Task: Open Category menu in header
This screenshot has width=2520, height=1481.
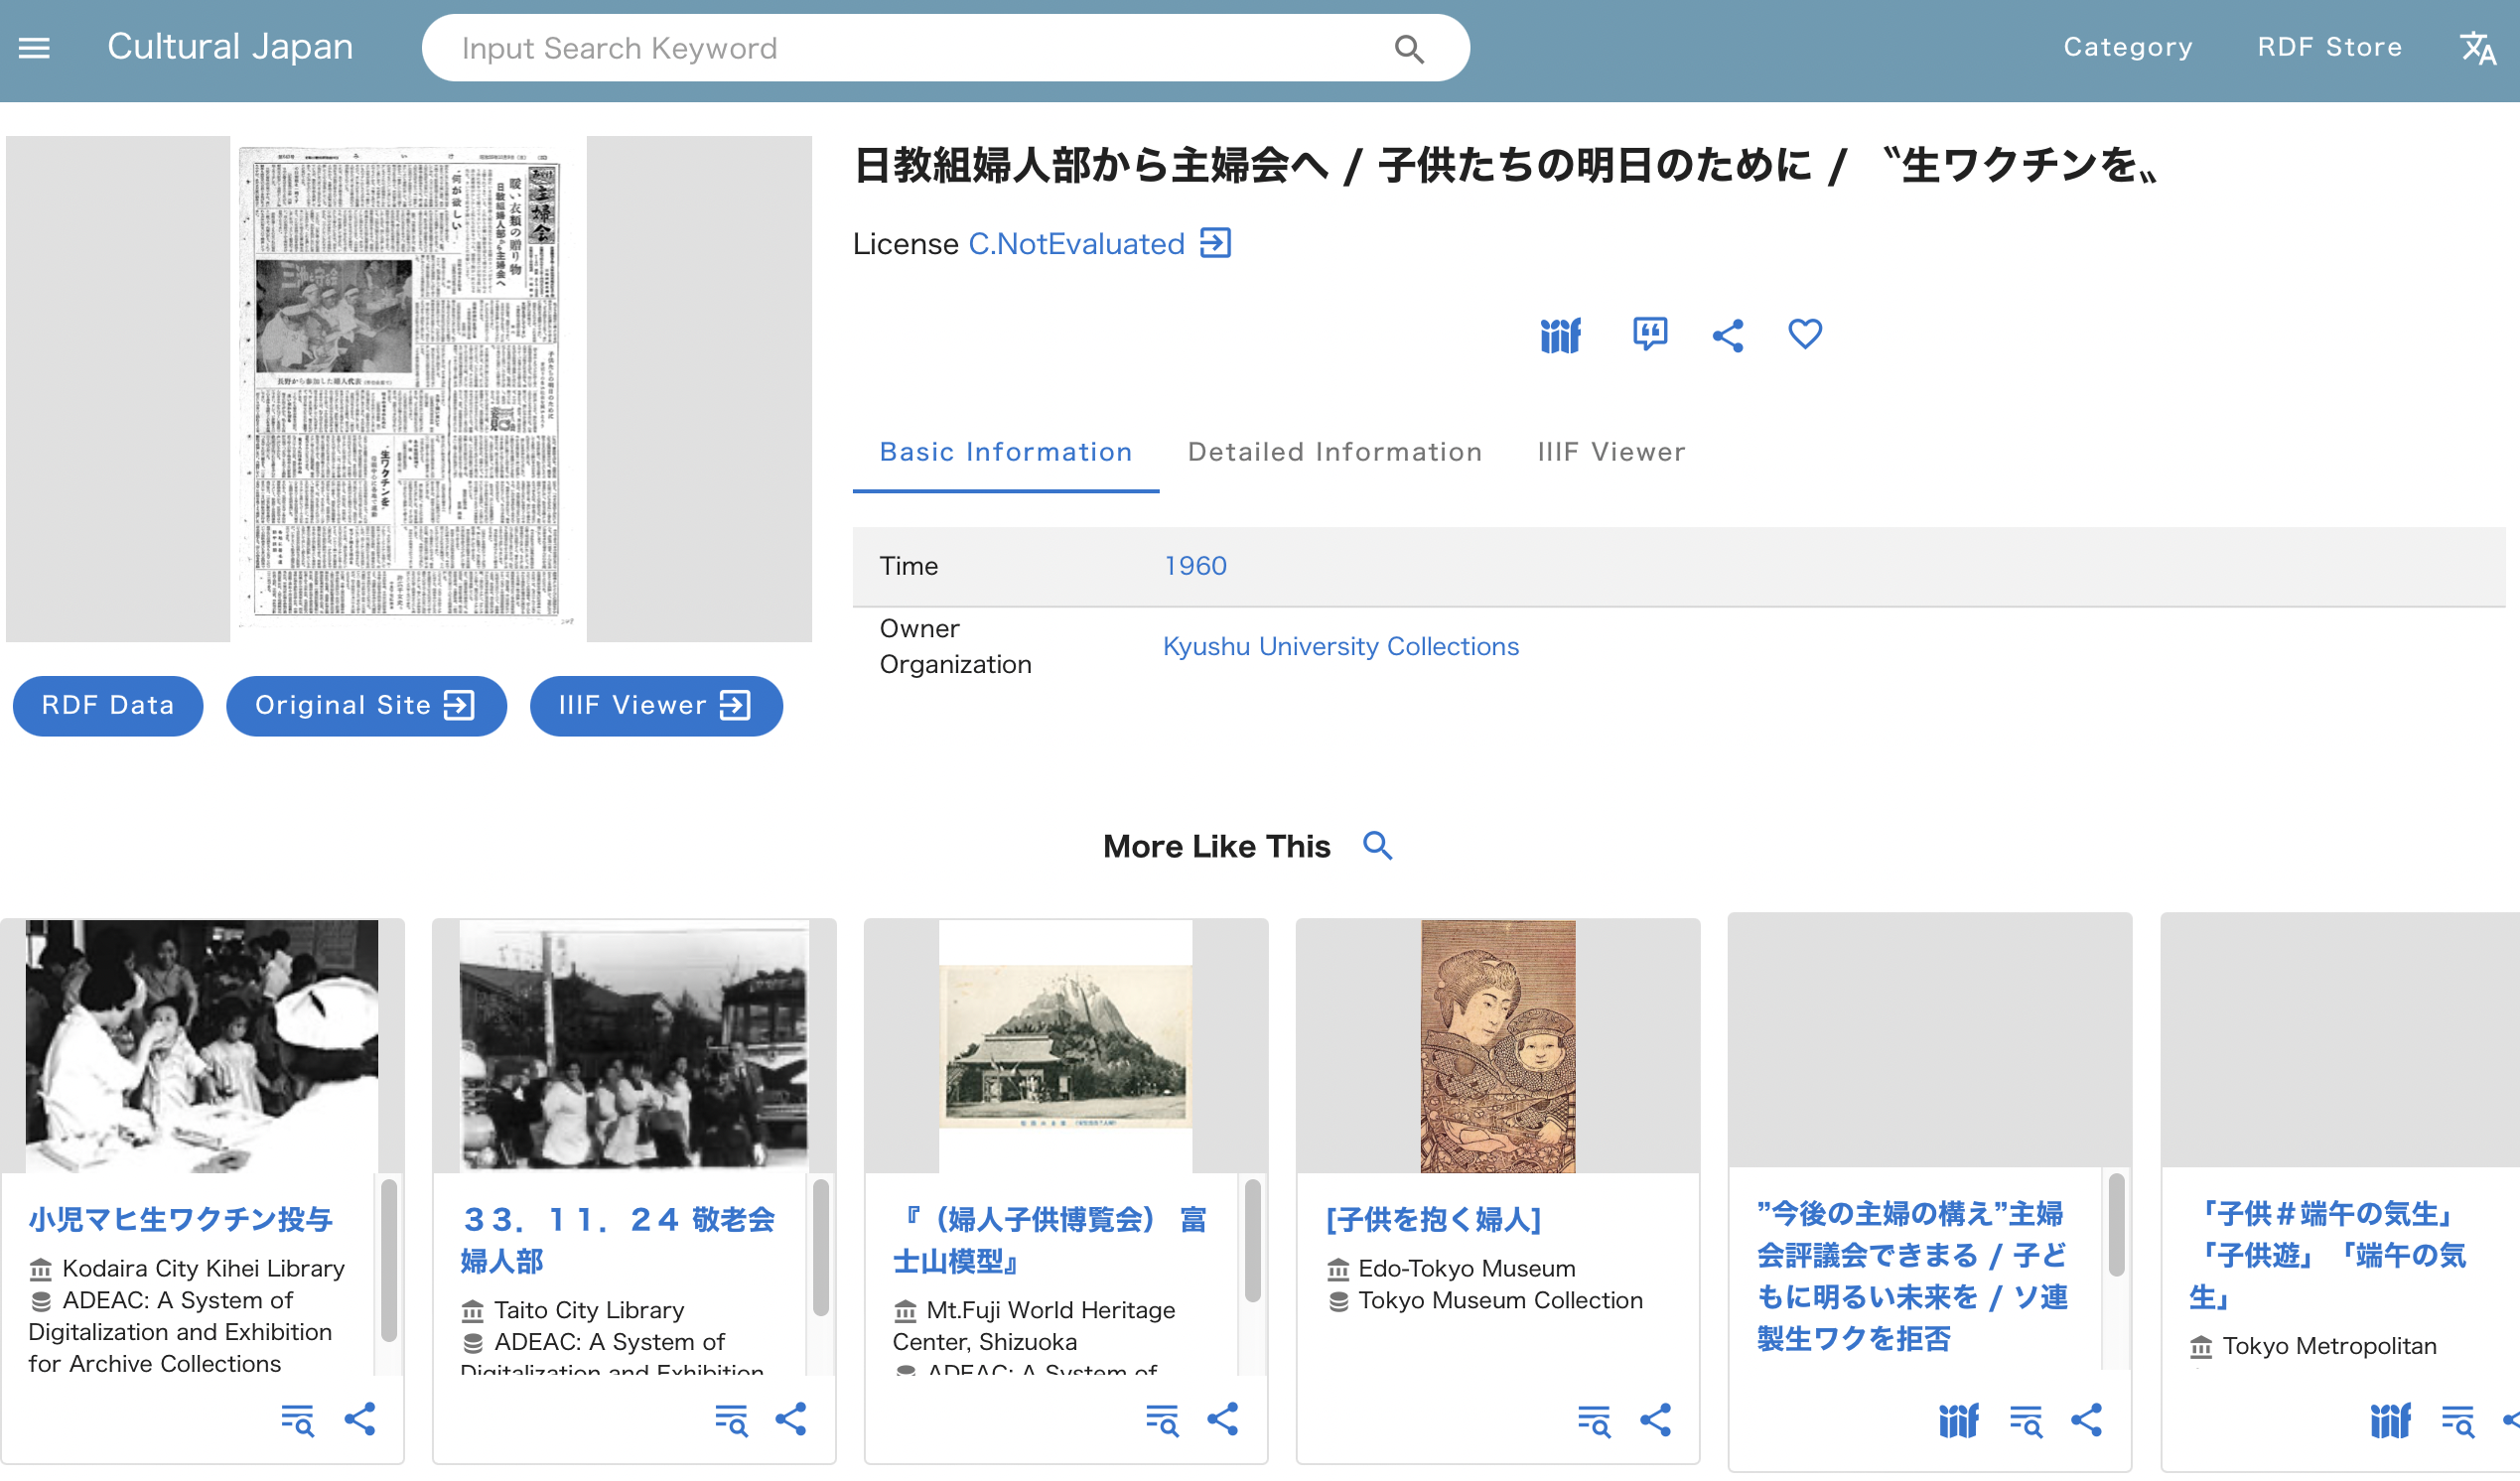Action: coord(2127,47)
